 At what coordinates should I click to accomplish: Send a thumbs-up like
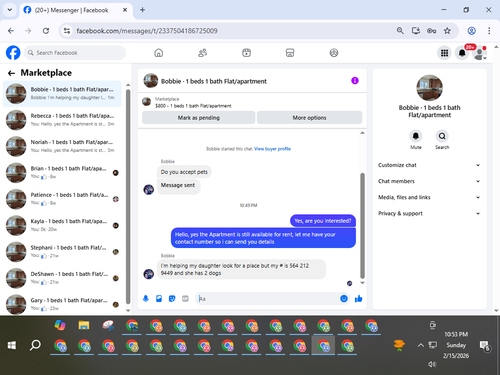[x=359, y=299]
